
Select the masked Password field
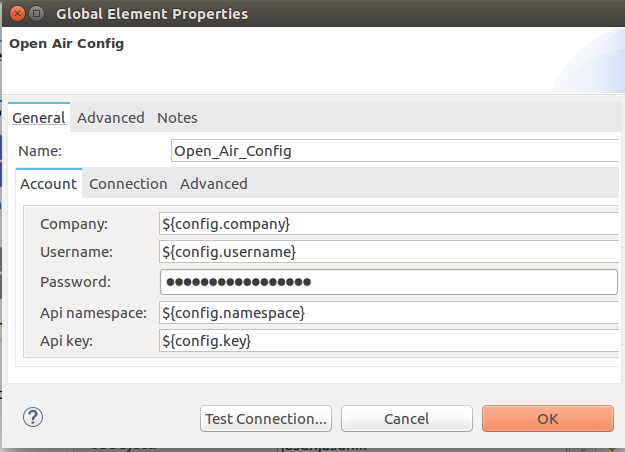(x=388, y=282)
